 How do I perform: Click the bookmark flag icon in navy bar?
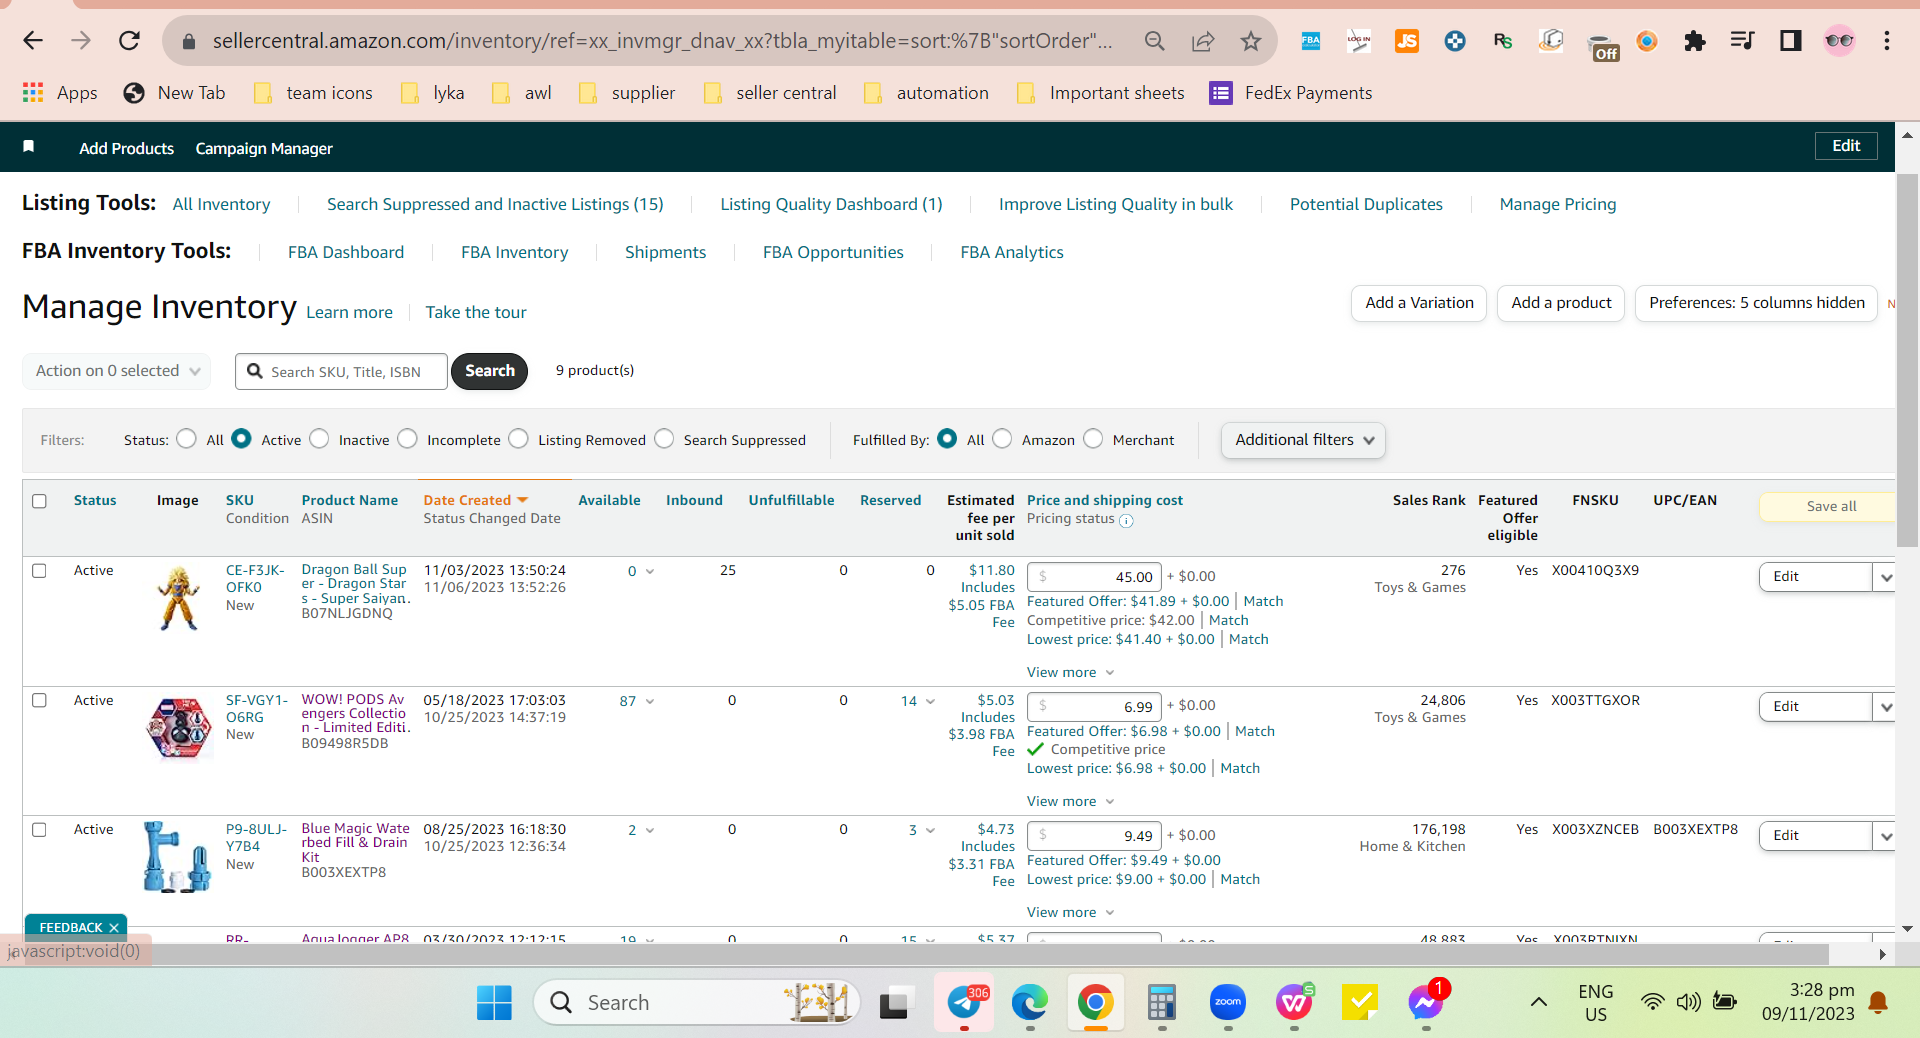pos(29,147)
